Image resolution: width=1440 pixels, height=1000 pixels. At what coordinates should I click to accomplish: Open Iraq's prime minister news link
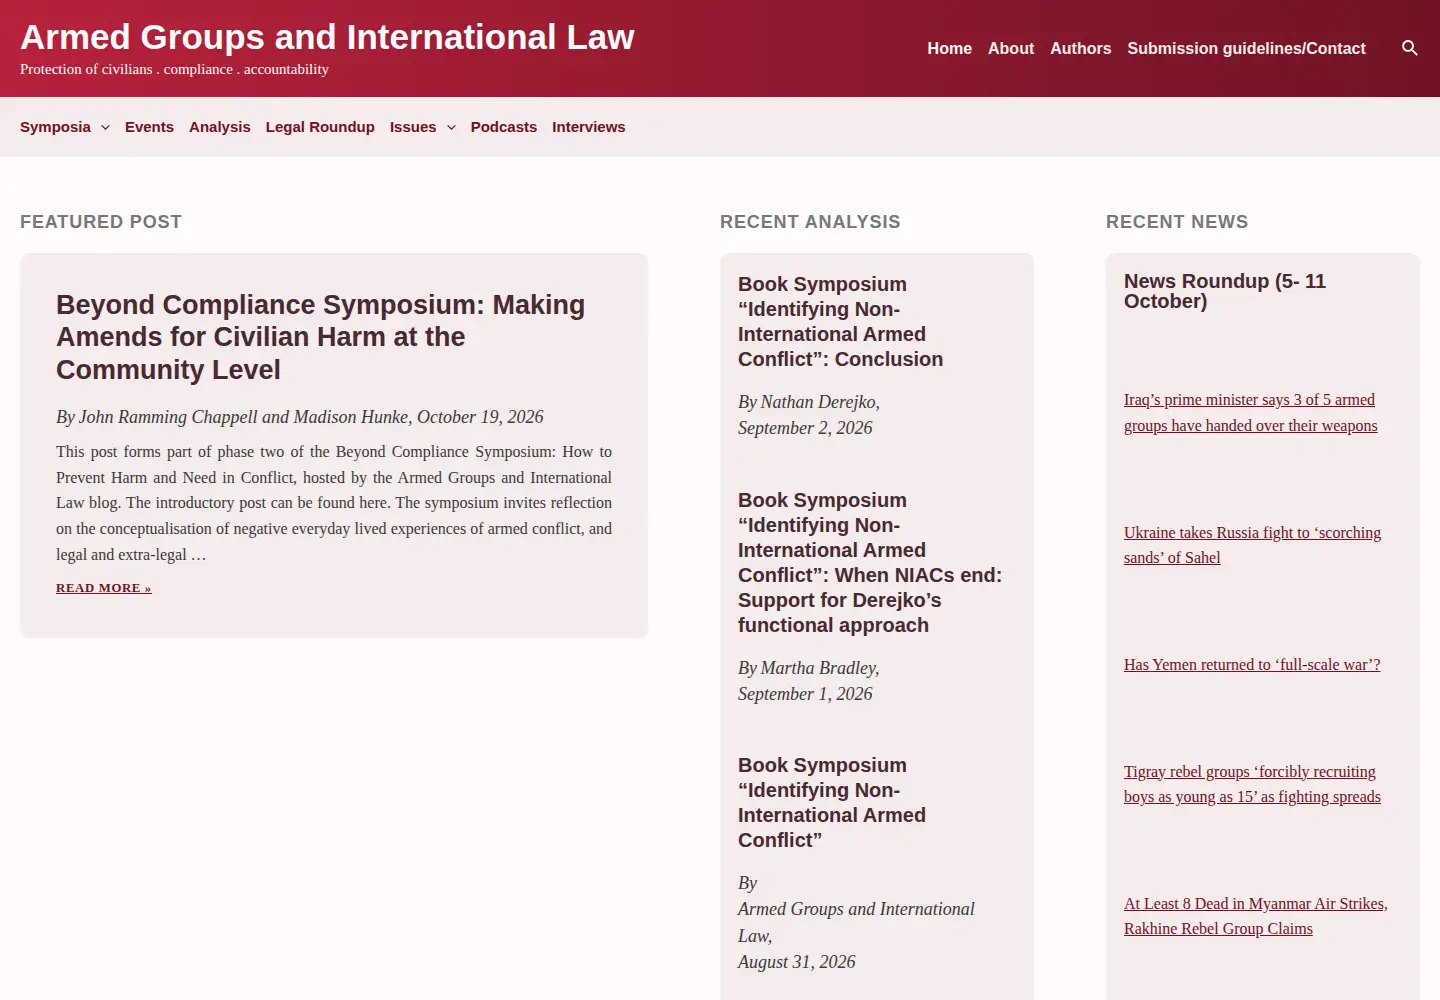[x=1250, y=413]
